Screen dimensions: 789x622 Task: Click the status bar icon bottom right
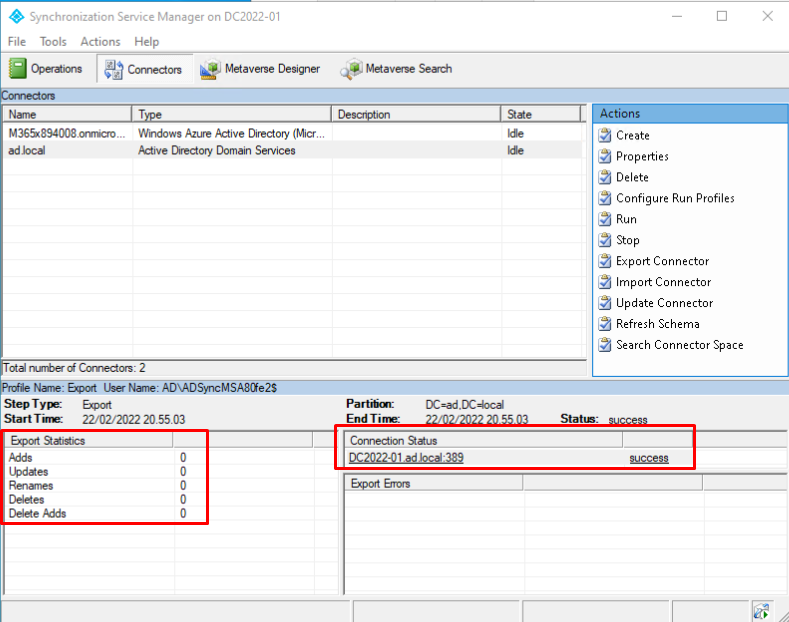[x=761, y=610]
